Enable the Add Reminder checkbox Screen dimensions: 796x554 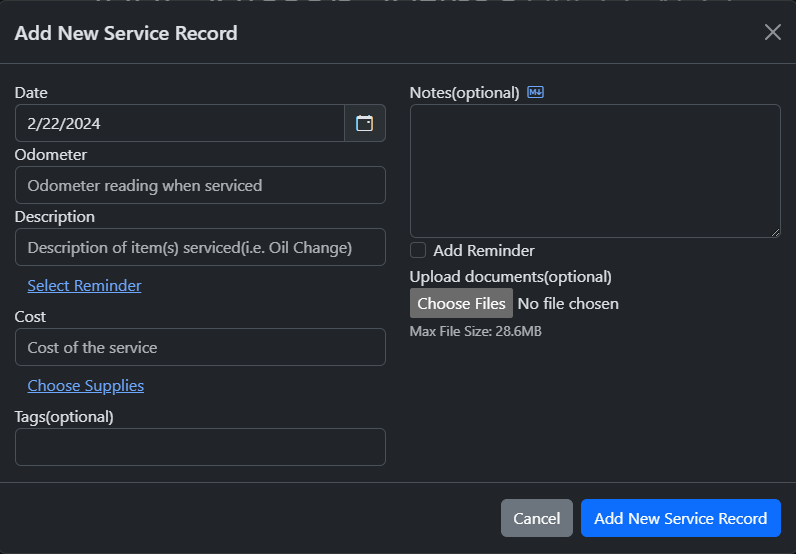418,251
